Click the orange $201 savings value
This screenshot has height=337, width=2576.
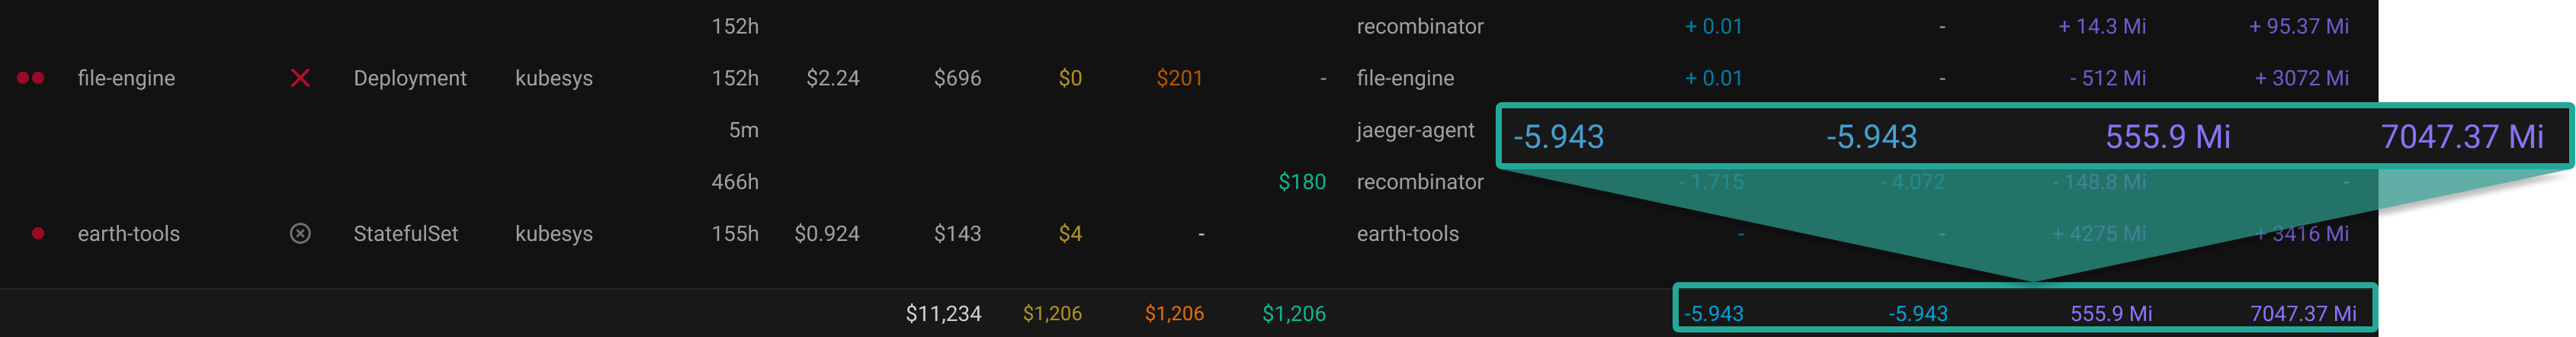(1179, 78)
